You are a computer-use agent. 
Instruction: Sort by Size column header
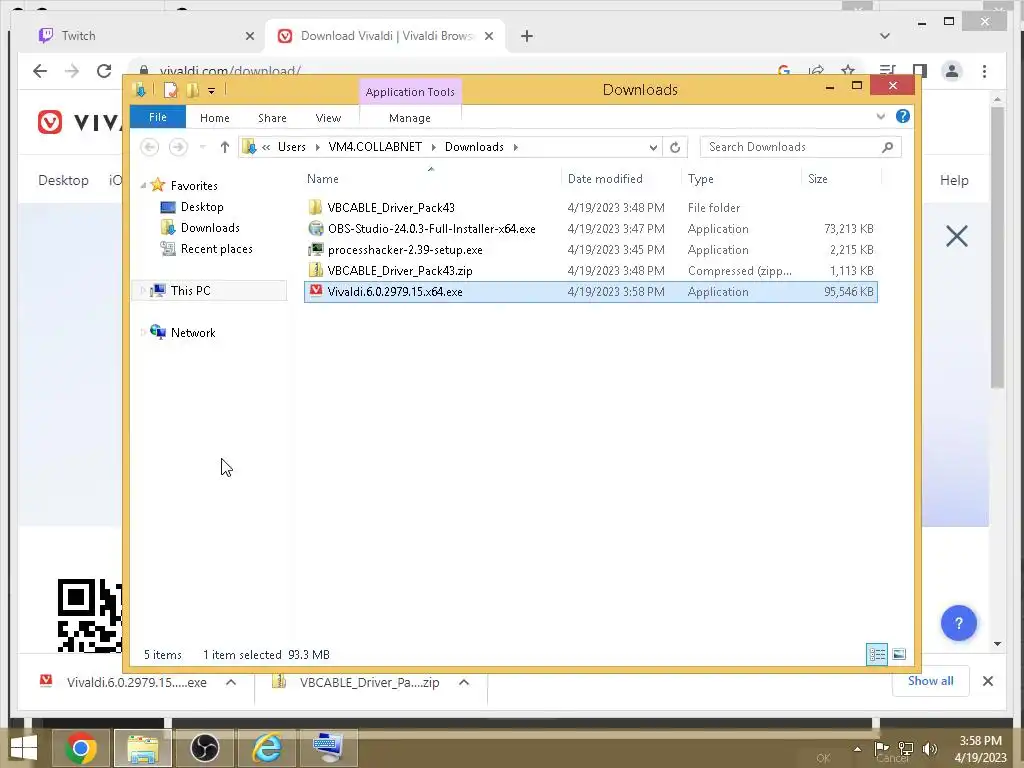(817, 179)
